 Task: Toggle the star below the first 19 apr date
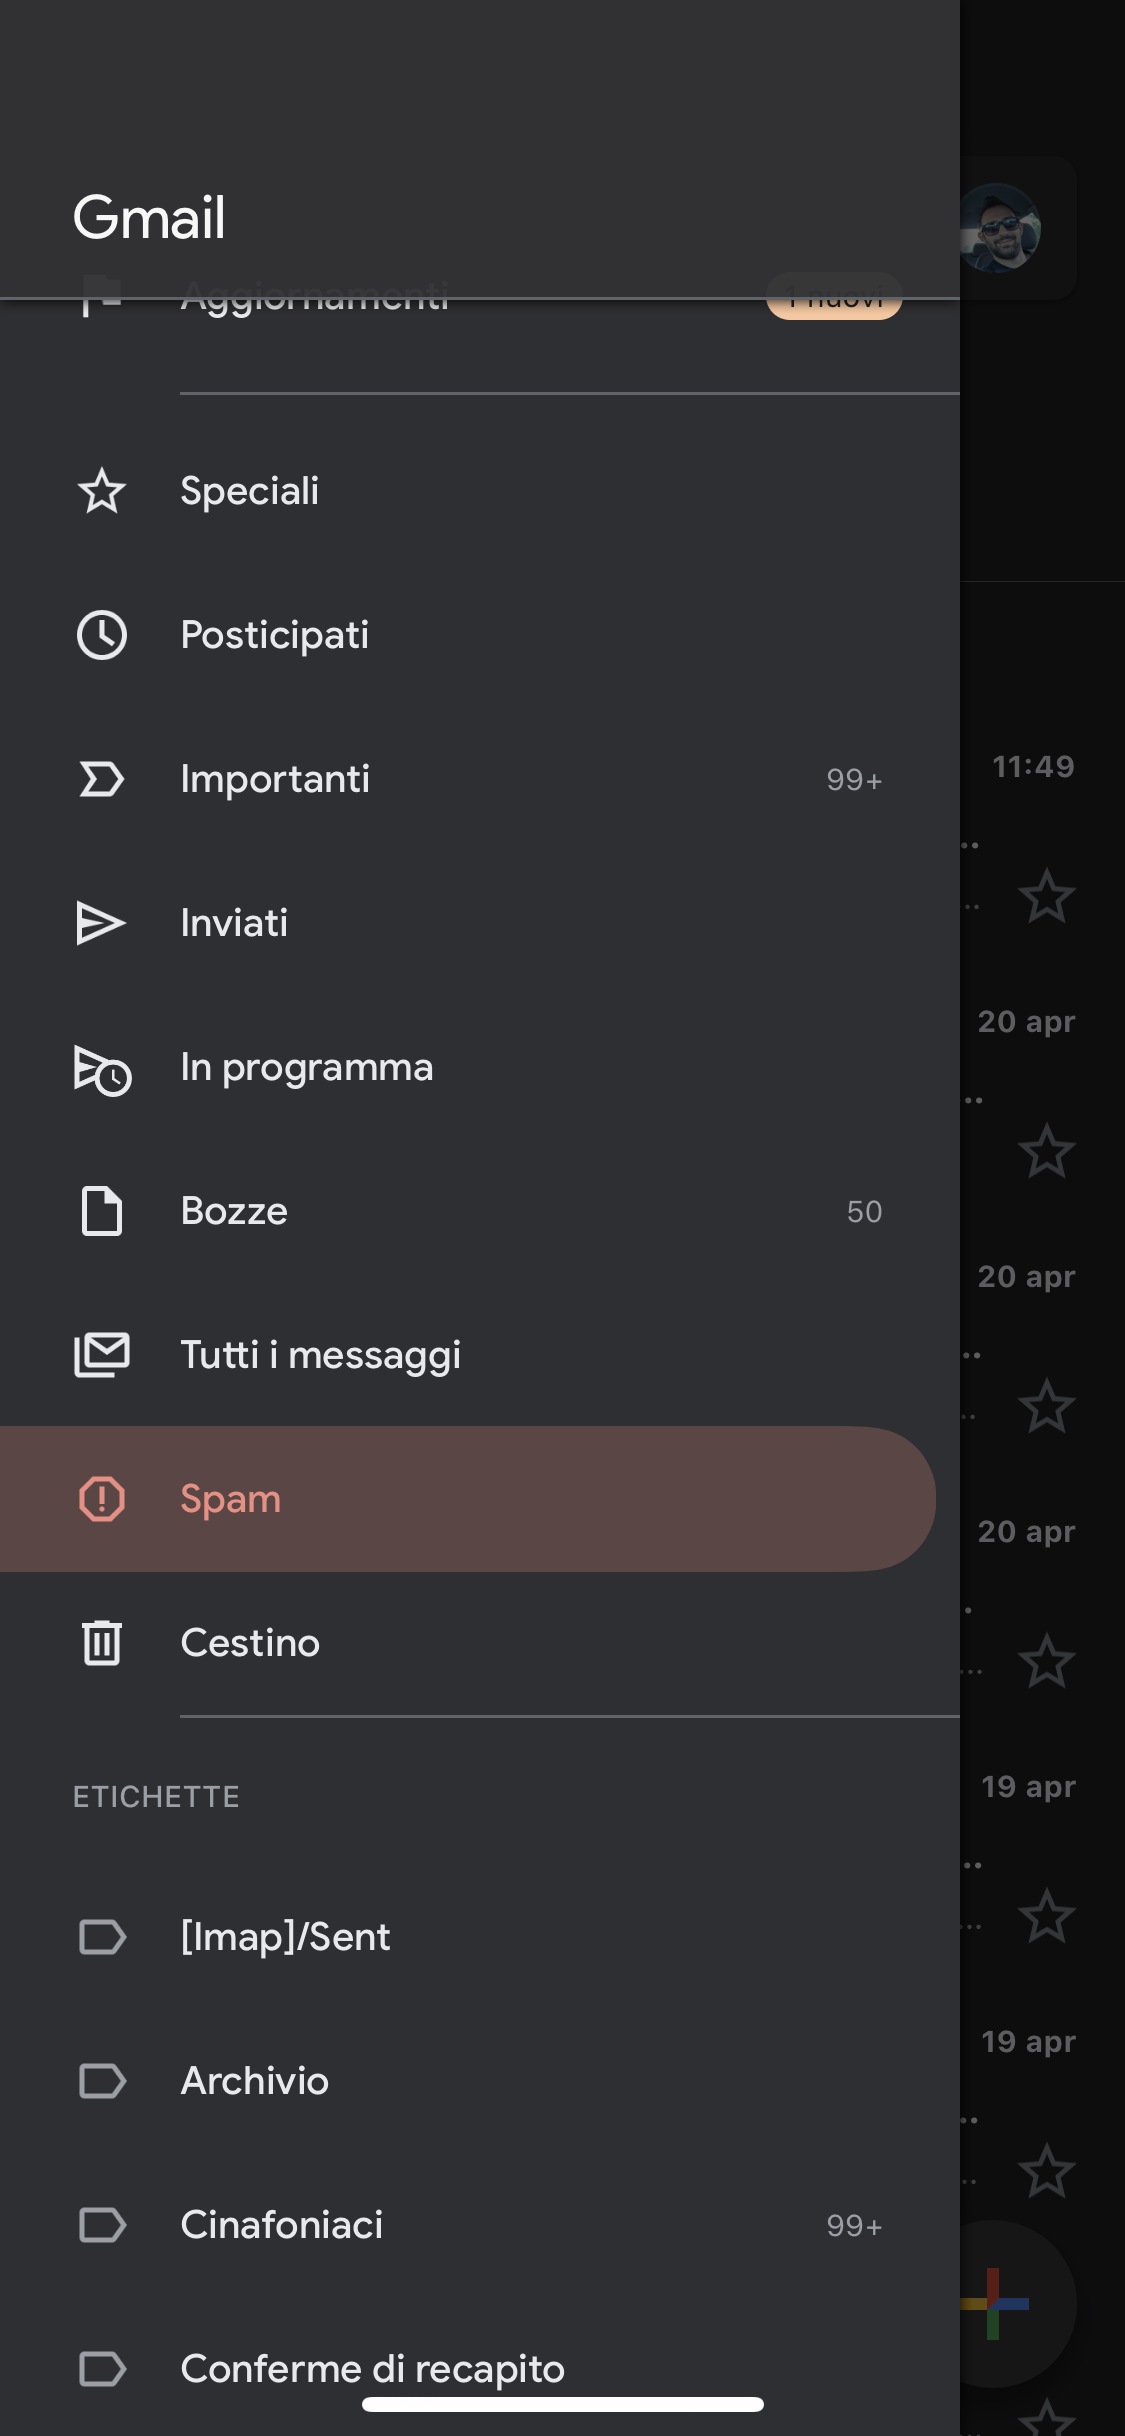[1046, 1916]
